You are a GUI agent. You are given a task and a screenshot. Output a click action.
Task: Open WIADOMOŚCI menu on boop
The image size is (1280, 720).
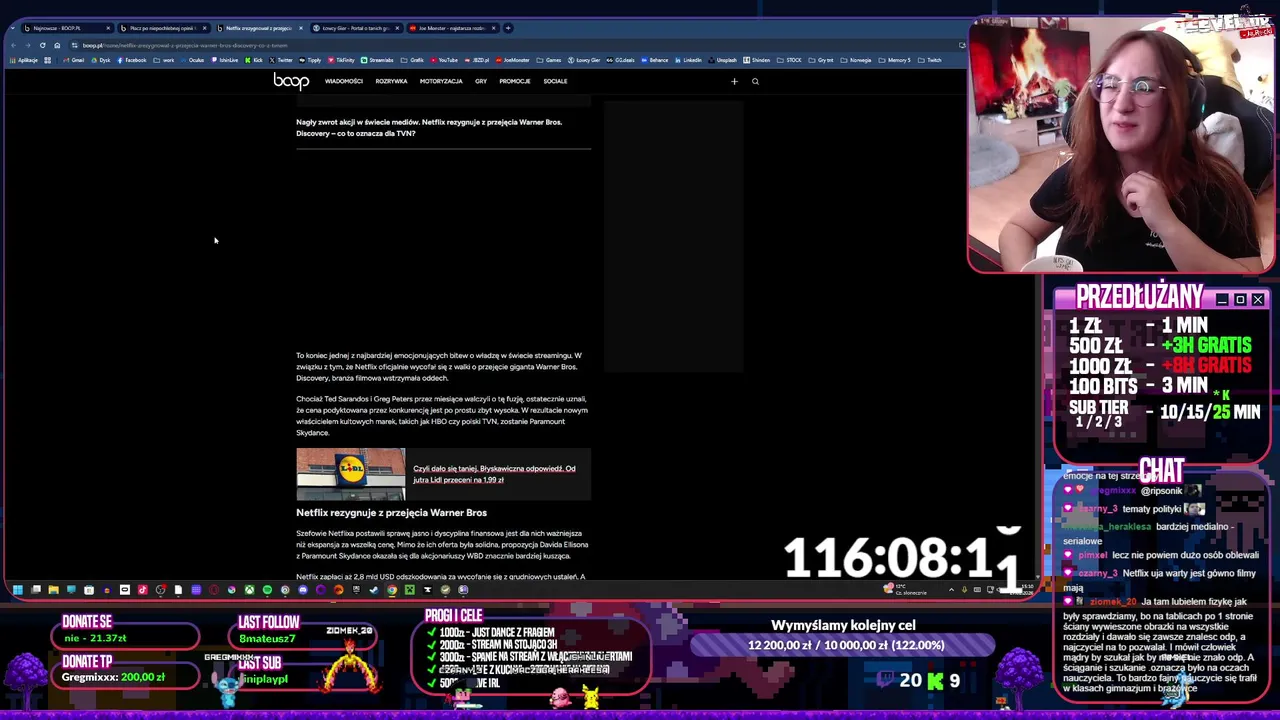point(343,81)
